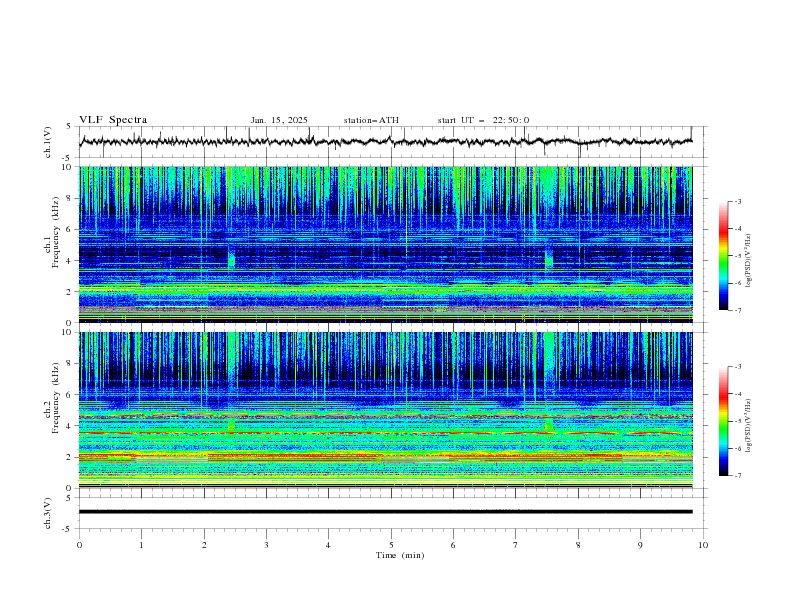Click the "5" volt tick of the ch.1 waveform

point(69,127)
